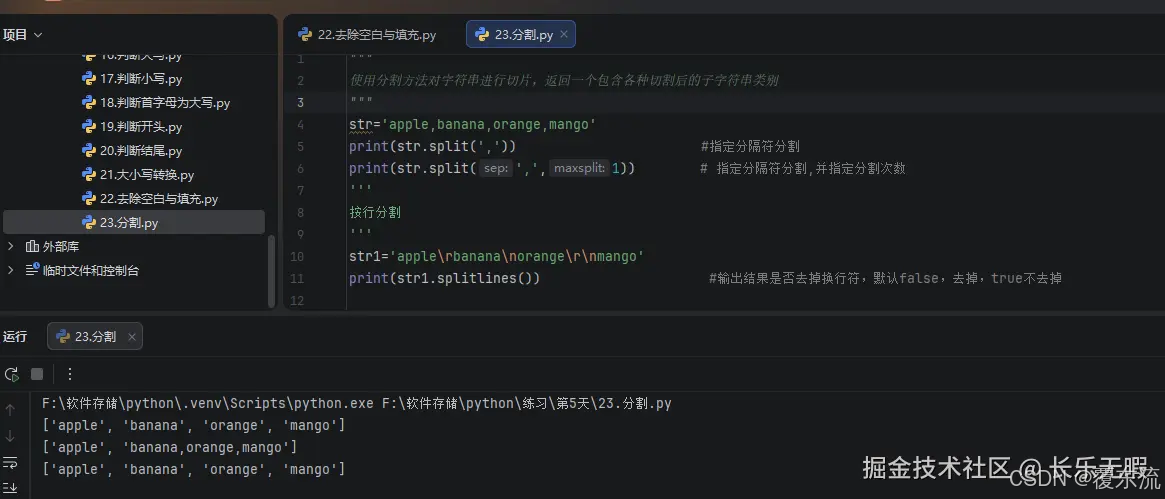
Task: Click the 运行 tool window label
Action: click(x=15, y=336)
